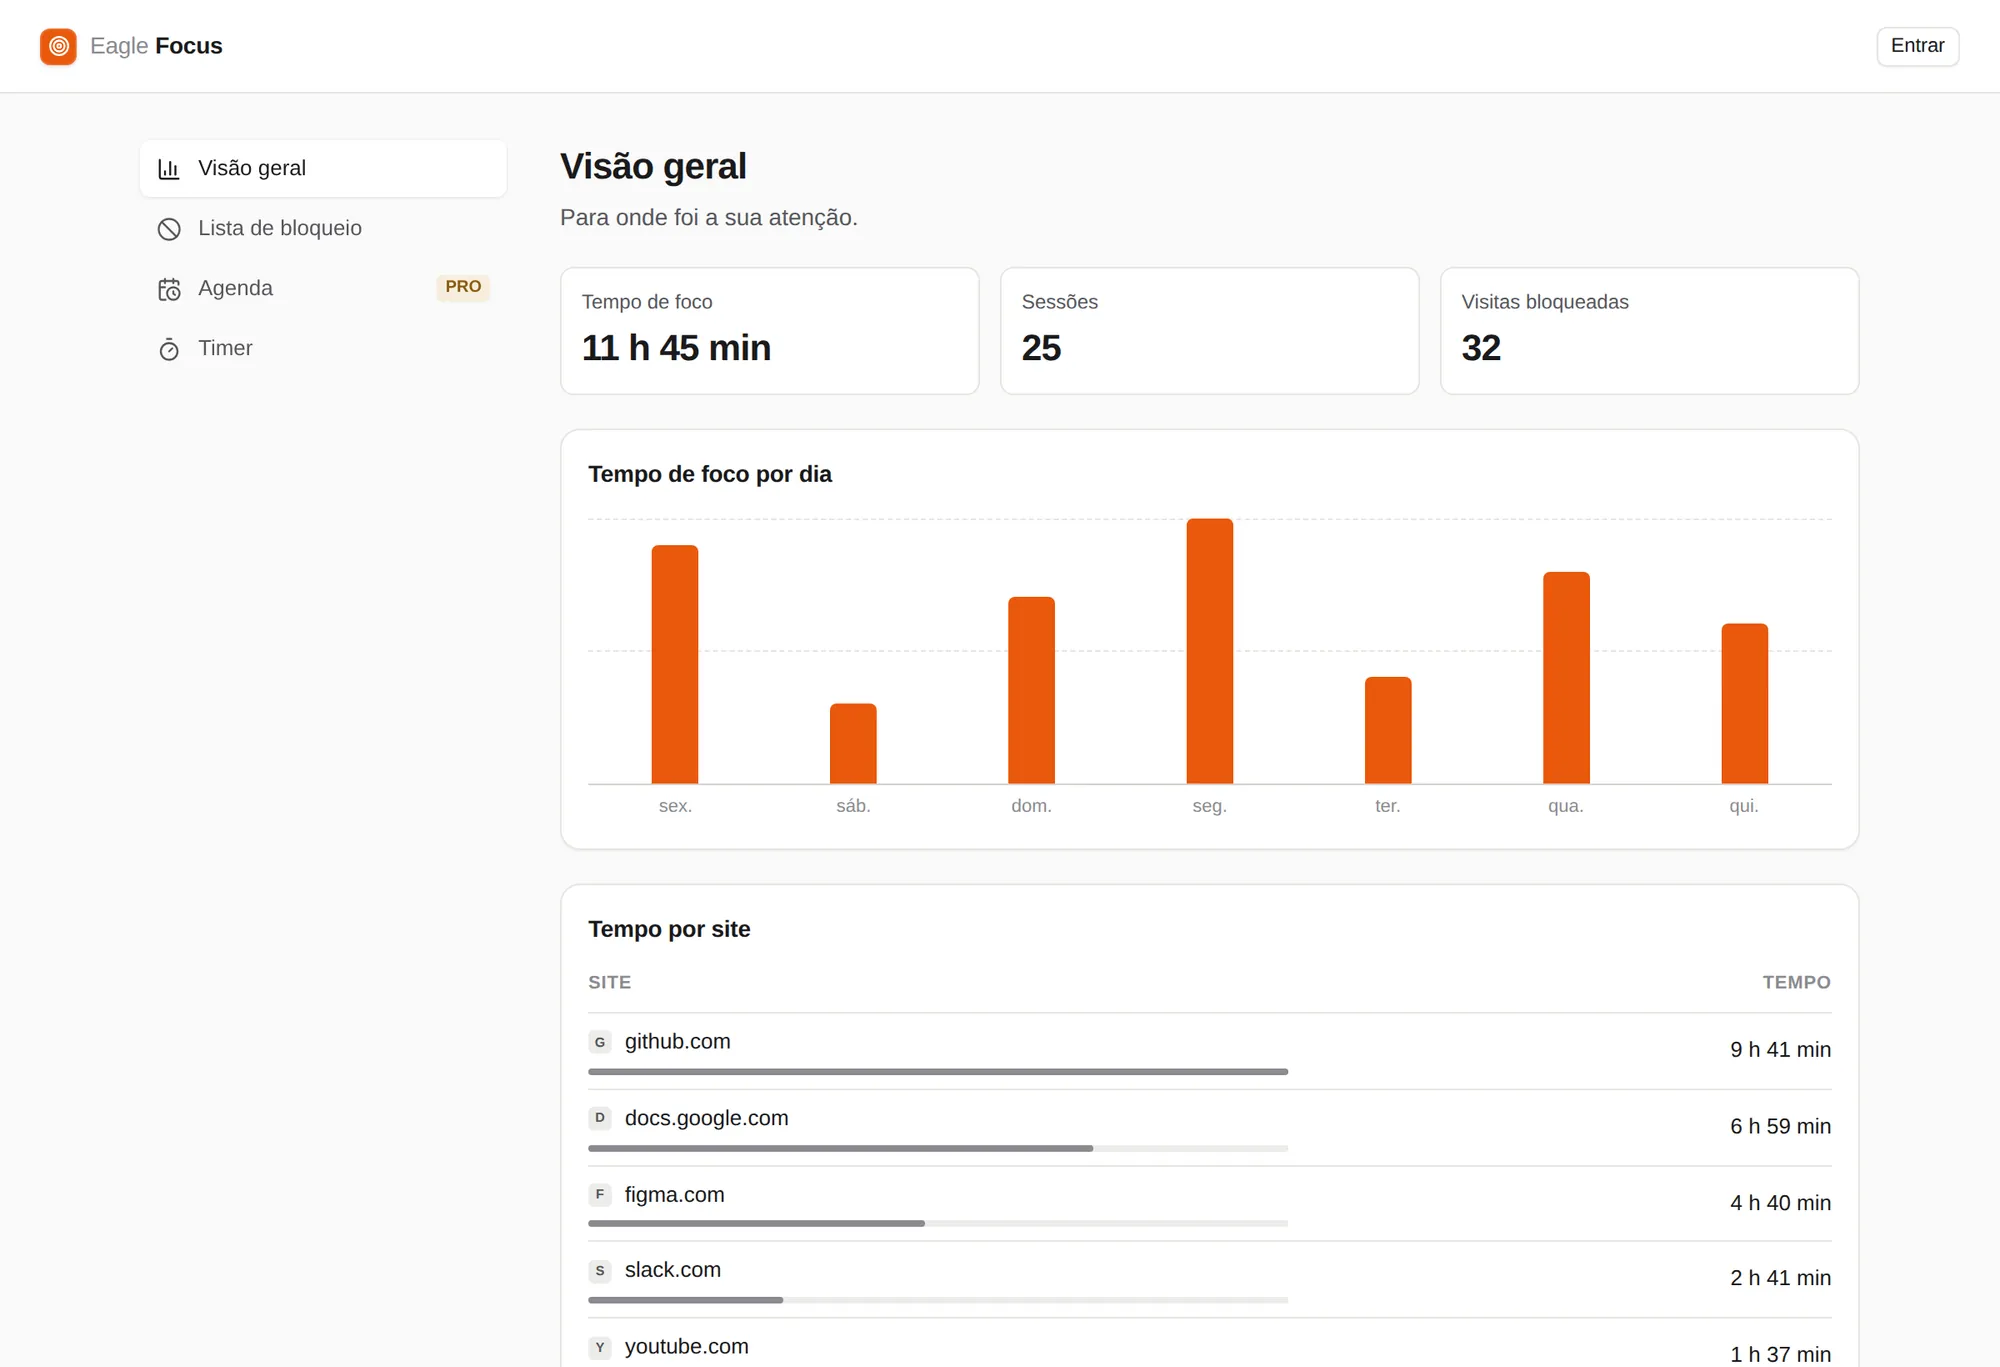2000x1367 pixels.
Task: Click the D favicon beside docs.google.com
Action: (x=600, y=1118)
